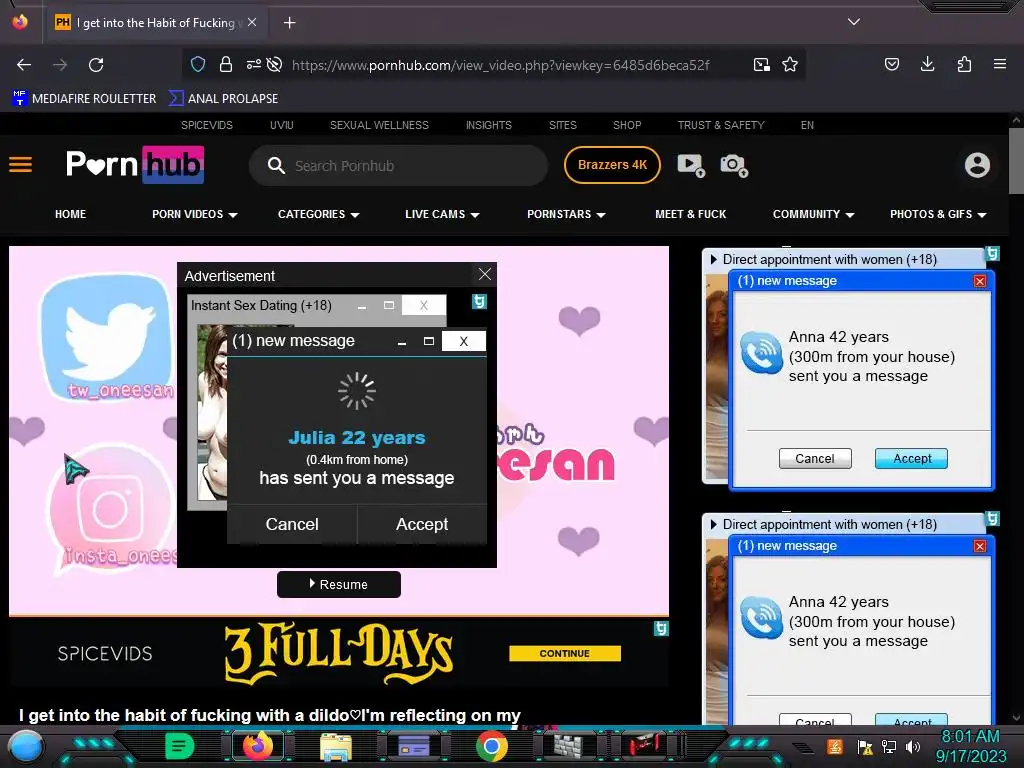Open the user account avatar icon

point(977,165)
